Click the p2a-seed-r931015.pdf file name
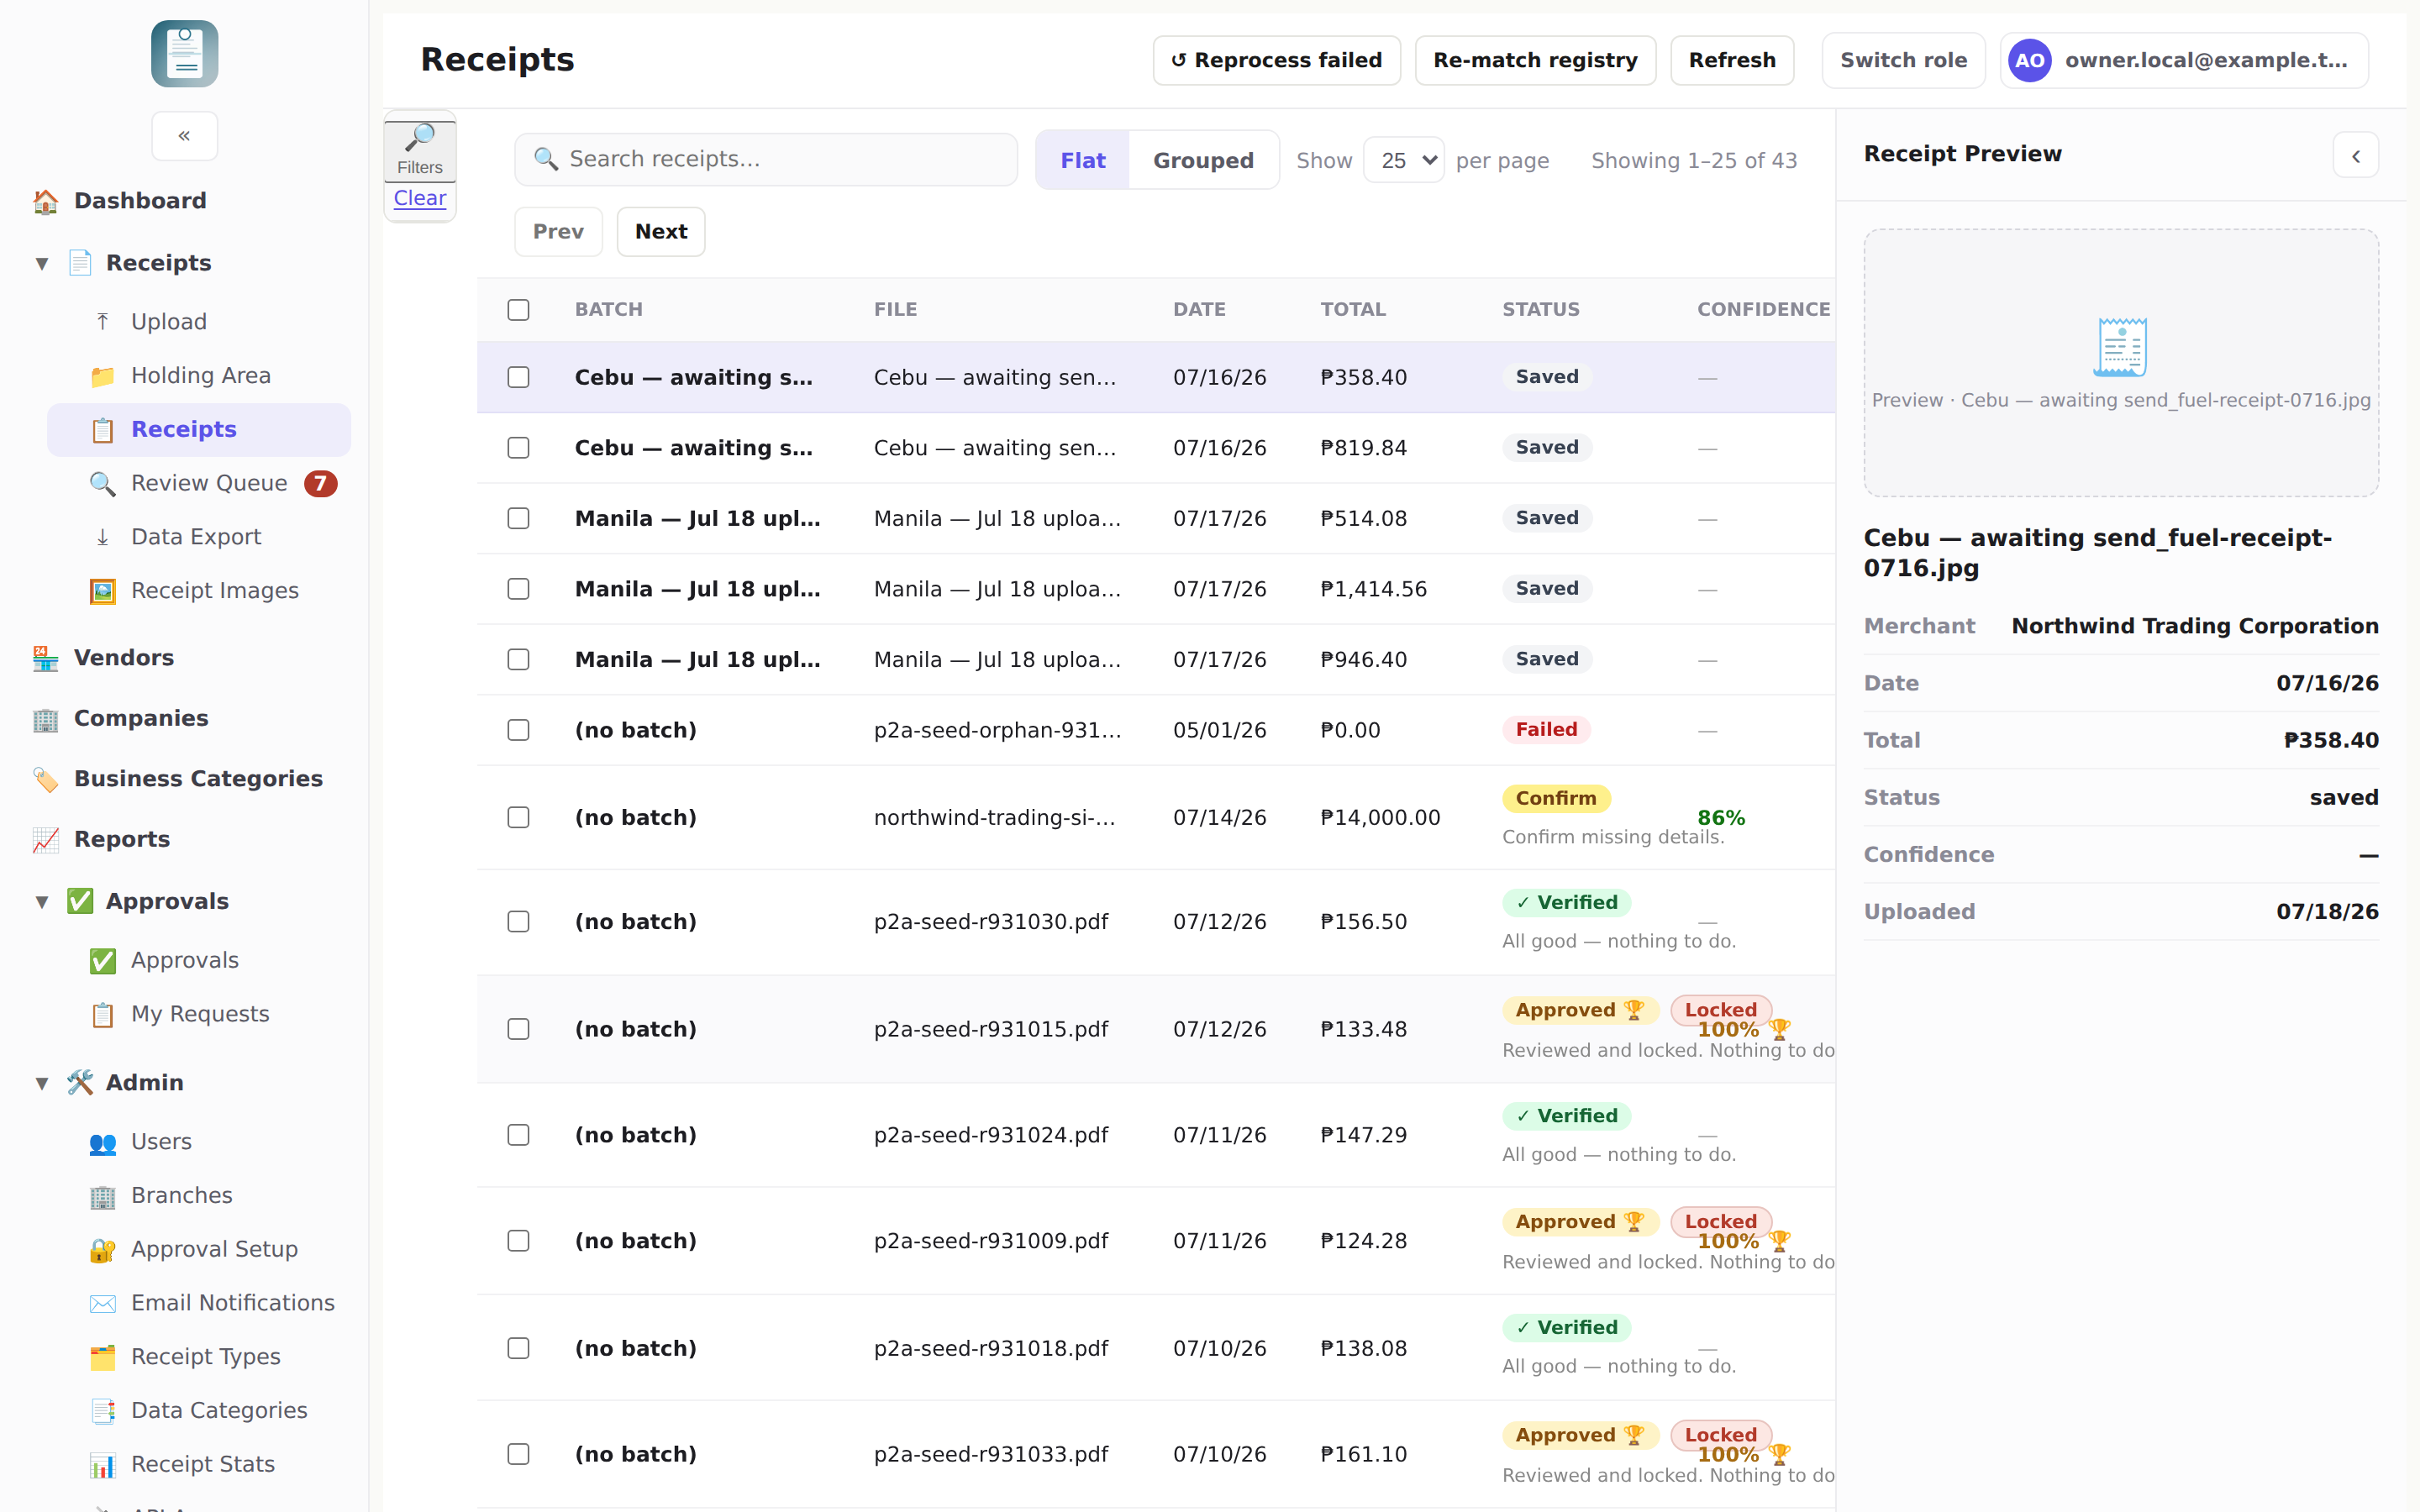Viewport: 2420px width, 1512px height. [x=990, y=1030]
